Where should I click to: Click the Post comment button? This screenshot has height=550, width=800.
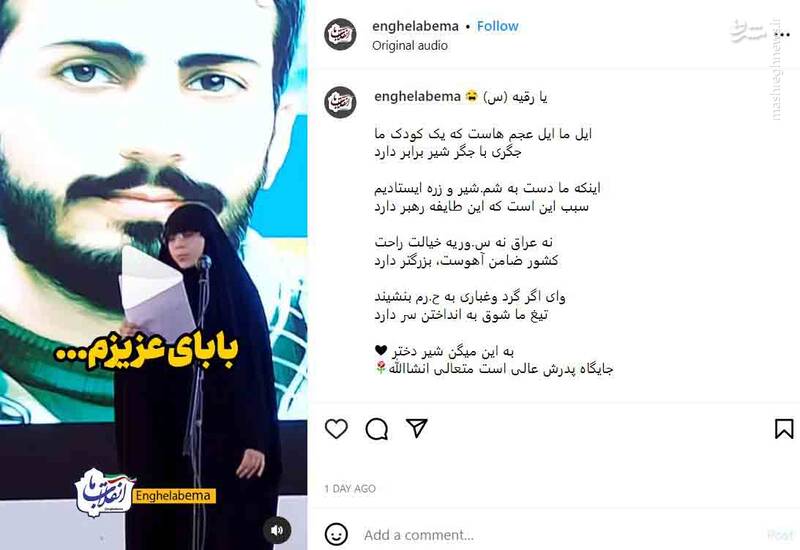tap(780, 535)
